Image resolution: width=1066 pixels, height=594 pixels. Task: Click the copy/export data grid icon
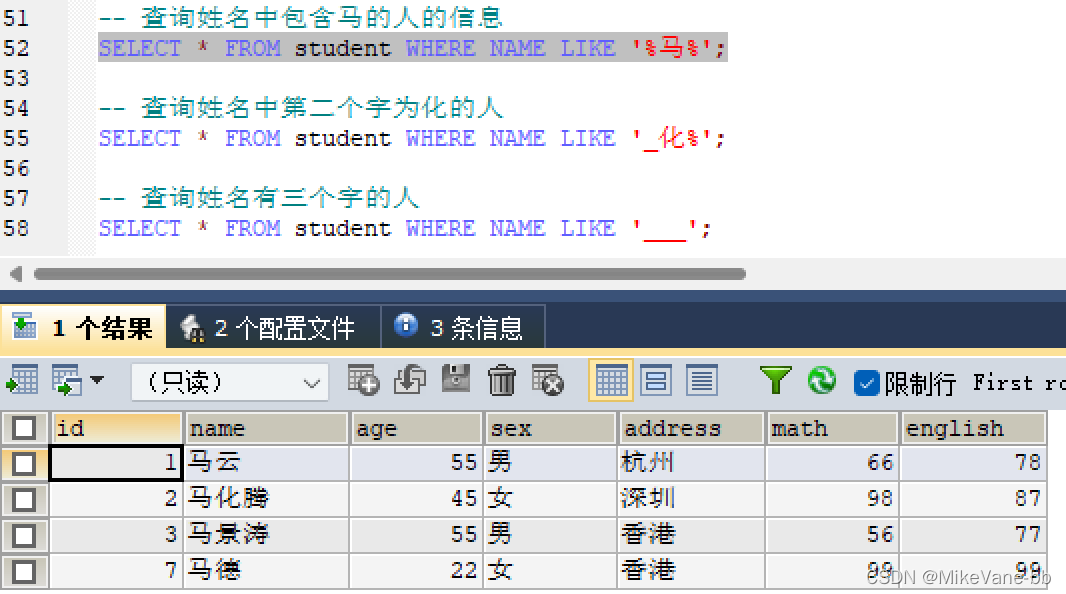click(x=67, y=381)
